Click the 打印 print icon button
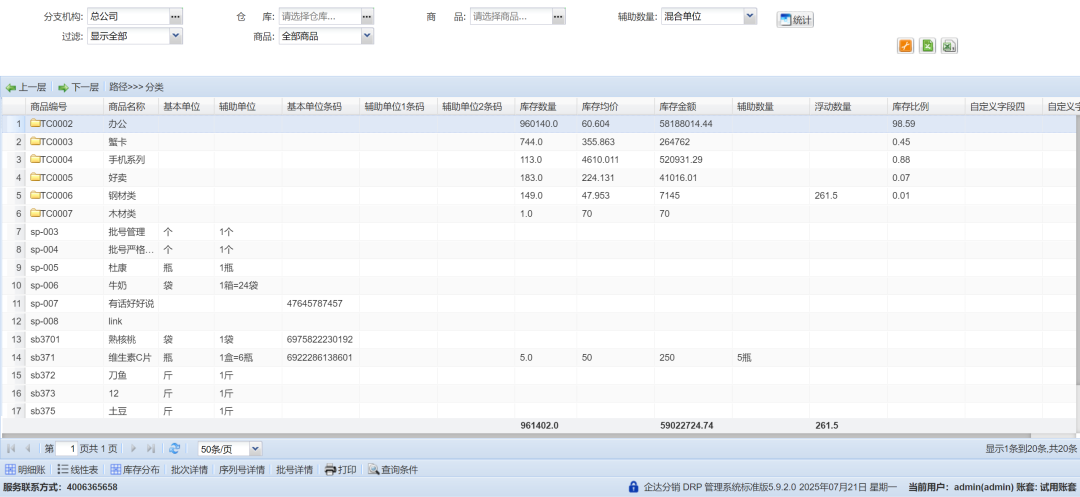The height and width of the screenshot is (497, 1080). tap(340, 469)
